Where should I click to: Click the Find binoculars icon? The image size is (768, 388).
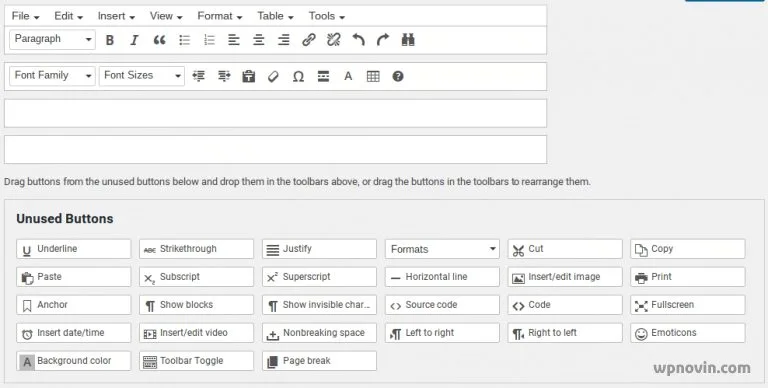click(408, 40)
